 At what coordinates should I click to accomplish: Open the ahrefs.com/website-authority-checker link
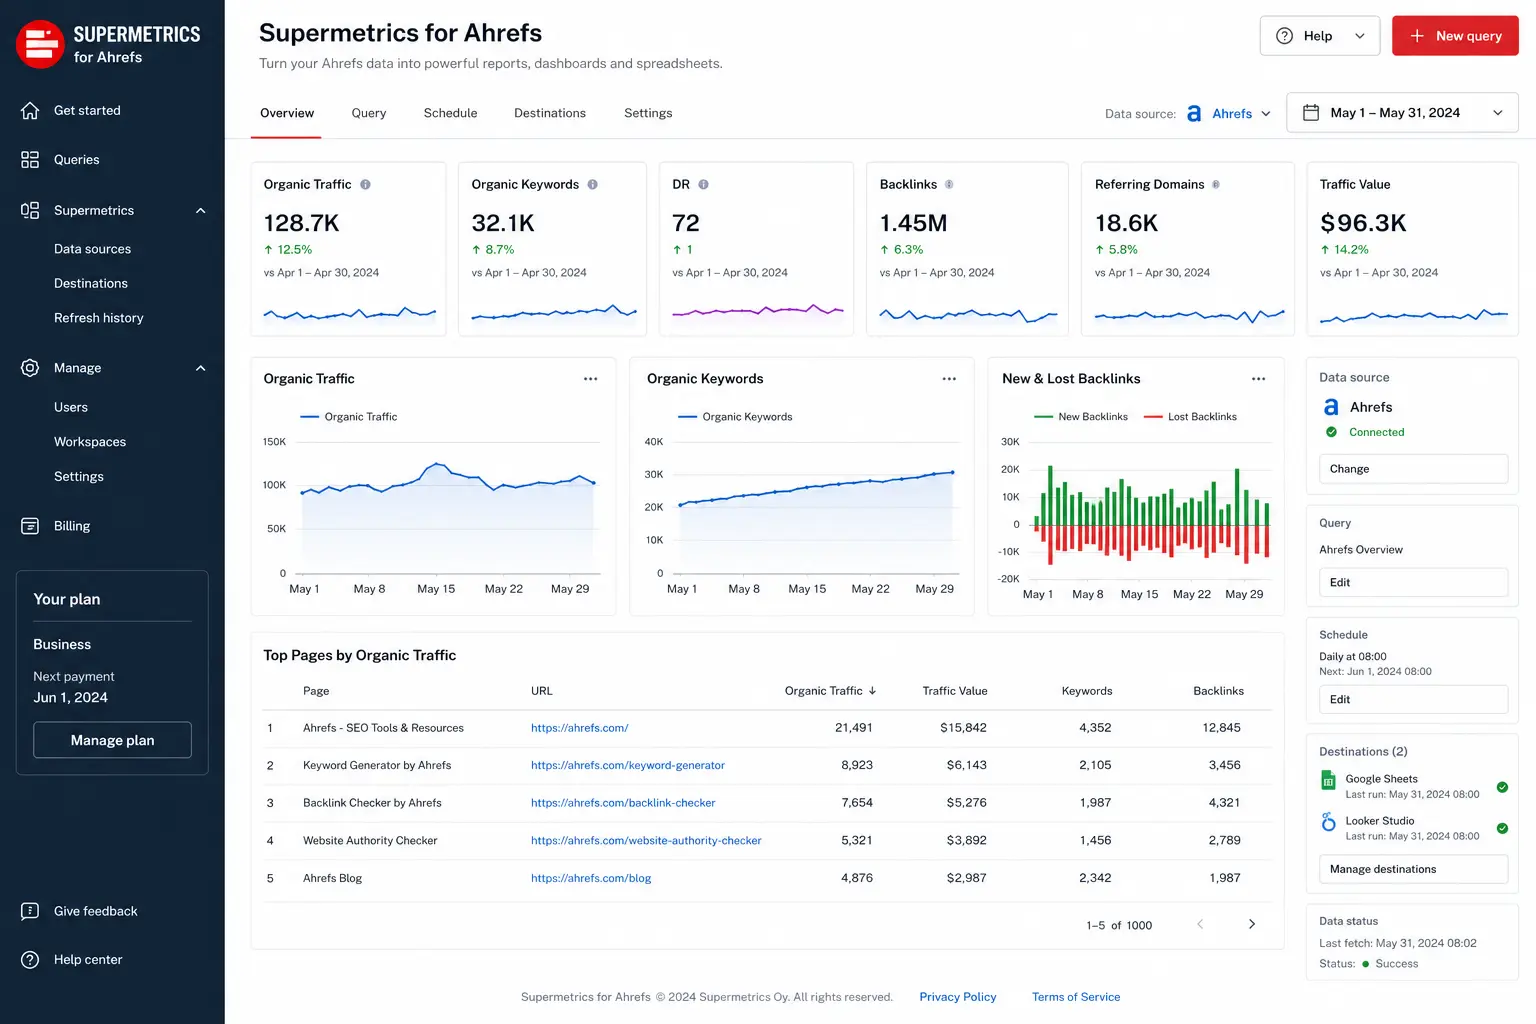(x=646, y=841)
